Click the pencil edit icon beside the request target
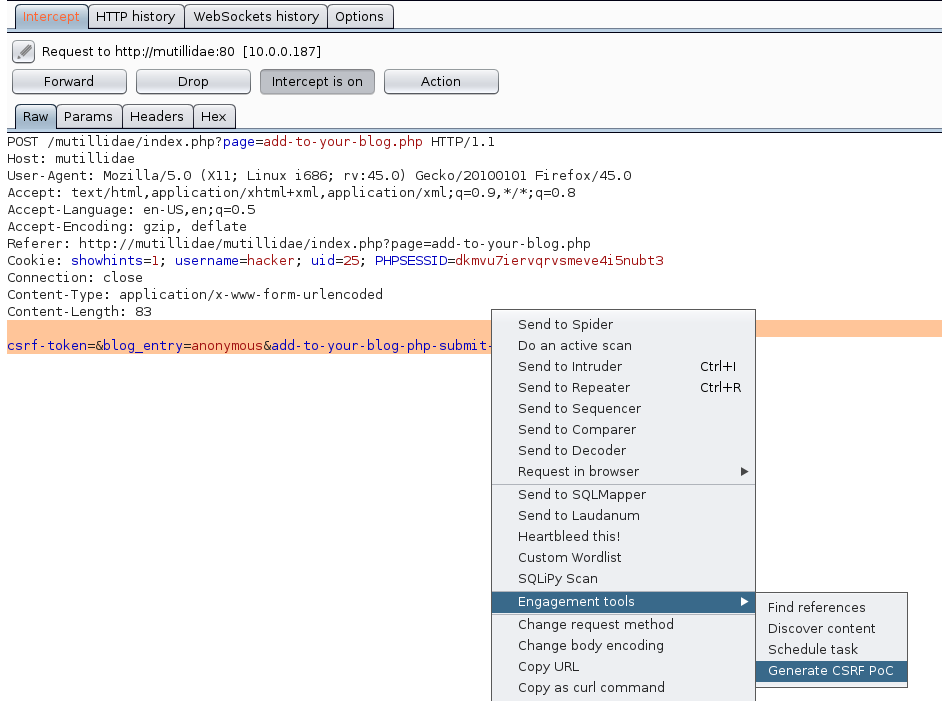The height and width of the screenshot is (720, 950). [24, 51]
